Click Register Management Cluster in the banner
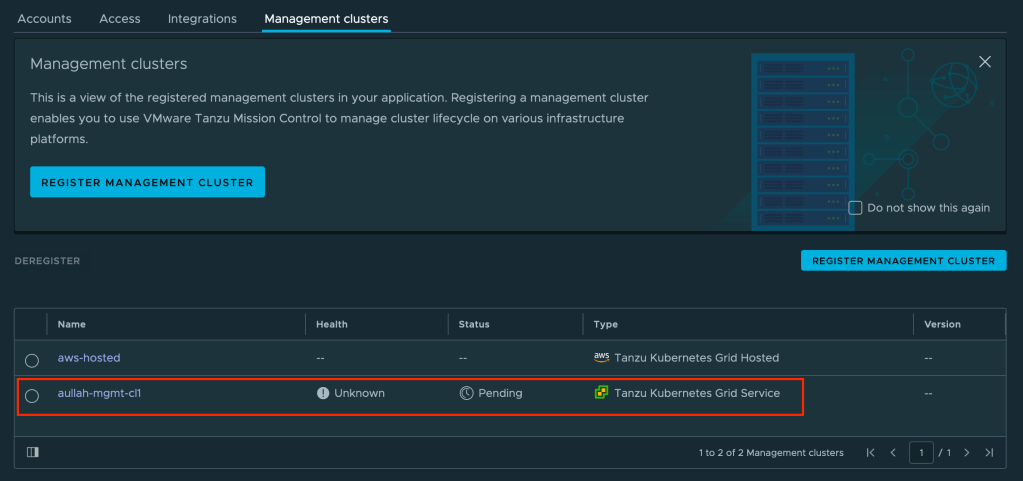 pos(147,182)
